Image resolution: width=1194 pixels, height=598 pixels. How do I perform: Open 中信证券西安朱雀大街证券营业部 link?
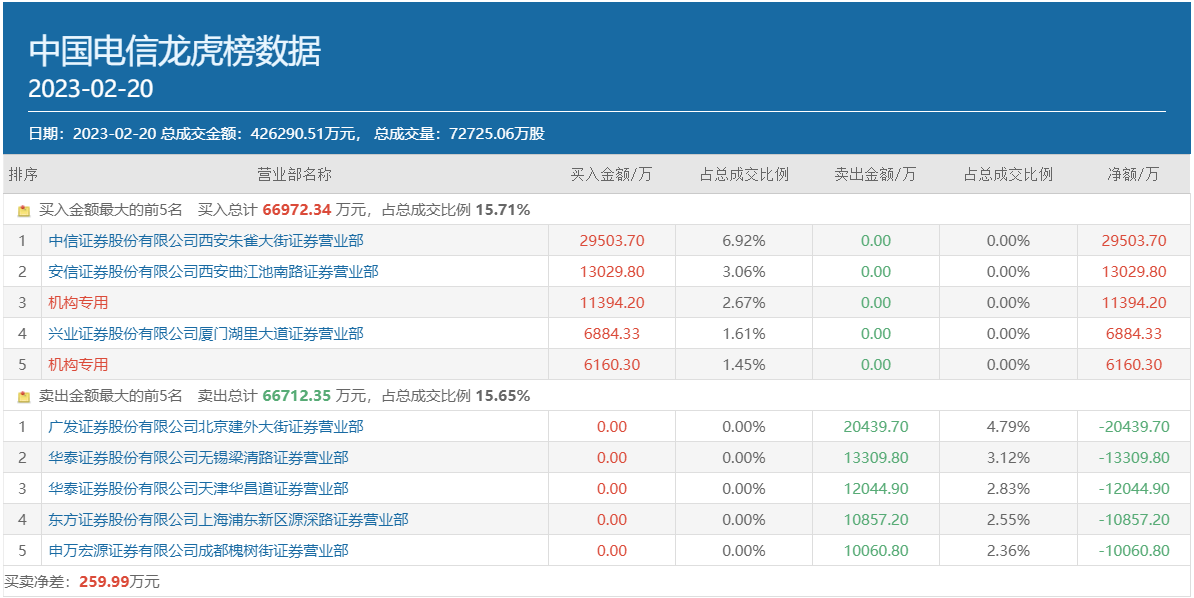205,241
